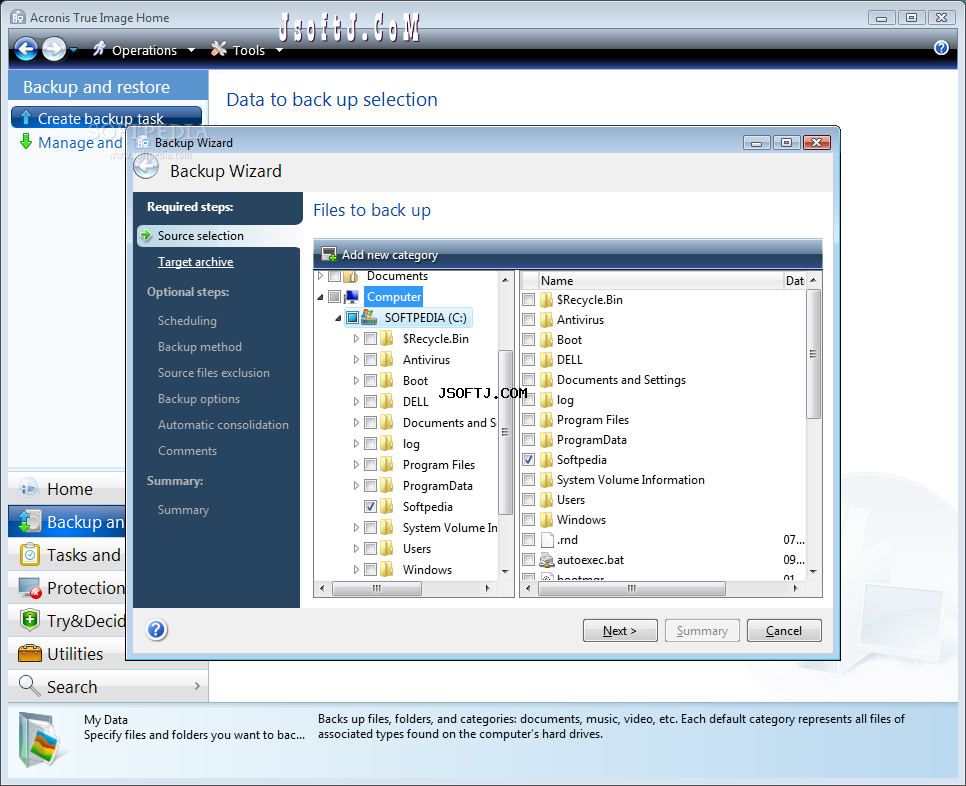The width and height of the screenshot is (966, 786).
Task: Expand the Boot folder tree node
Action: [x=356, y=381]
